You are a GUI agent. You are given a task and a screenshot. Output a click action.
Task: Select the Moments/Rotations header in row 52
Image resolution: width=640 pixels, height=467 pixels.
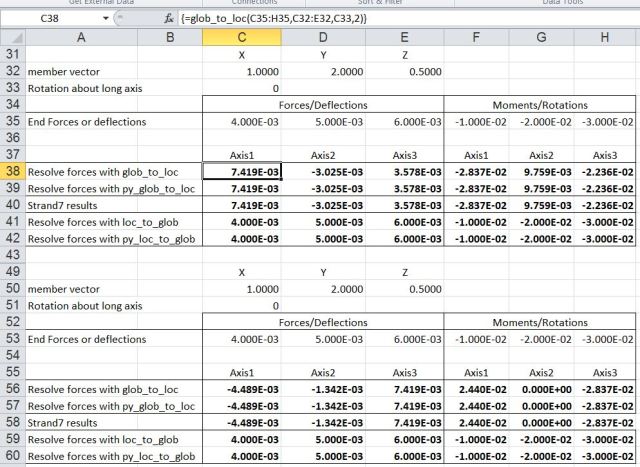(x=542, y=322)
